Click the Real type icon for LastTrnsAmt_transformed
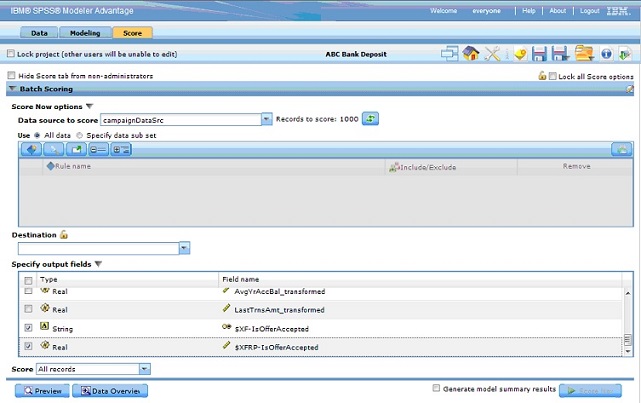The height and width of the screenshot is (403, 641). point(45,308)
